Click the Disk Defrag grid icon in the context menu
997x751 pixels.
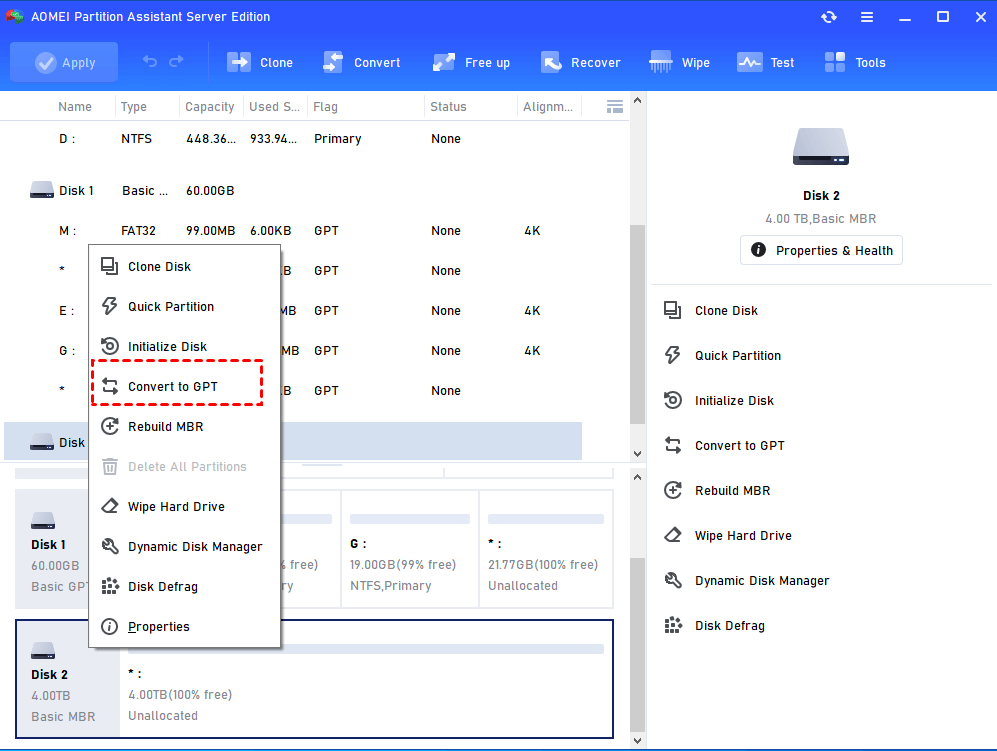[x=110, y=586]
